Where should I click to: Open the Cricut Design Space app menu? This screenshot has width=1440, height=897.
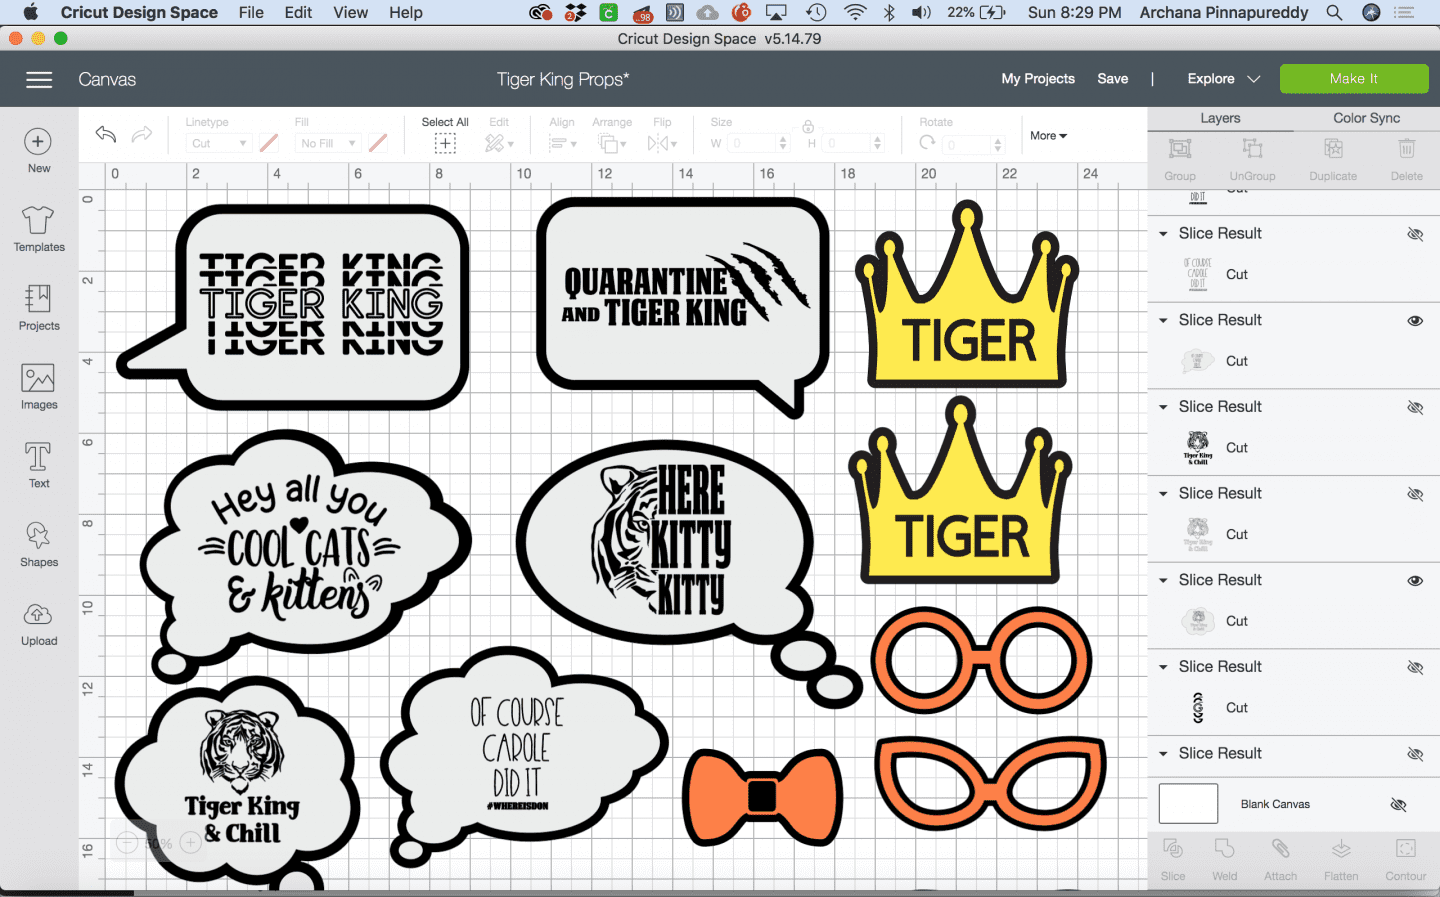(139, 12)
